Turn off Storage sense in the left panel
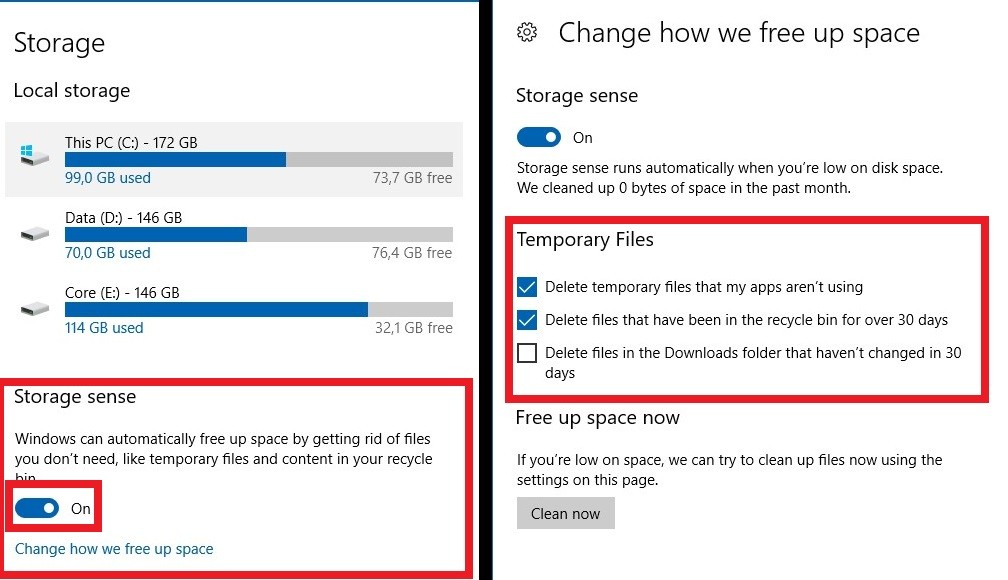Image resolution: width=1008 pixels, height=580 pixels. (x=38, y=508)
